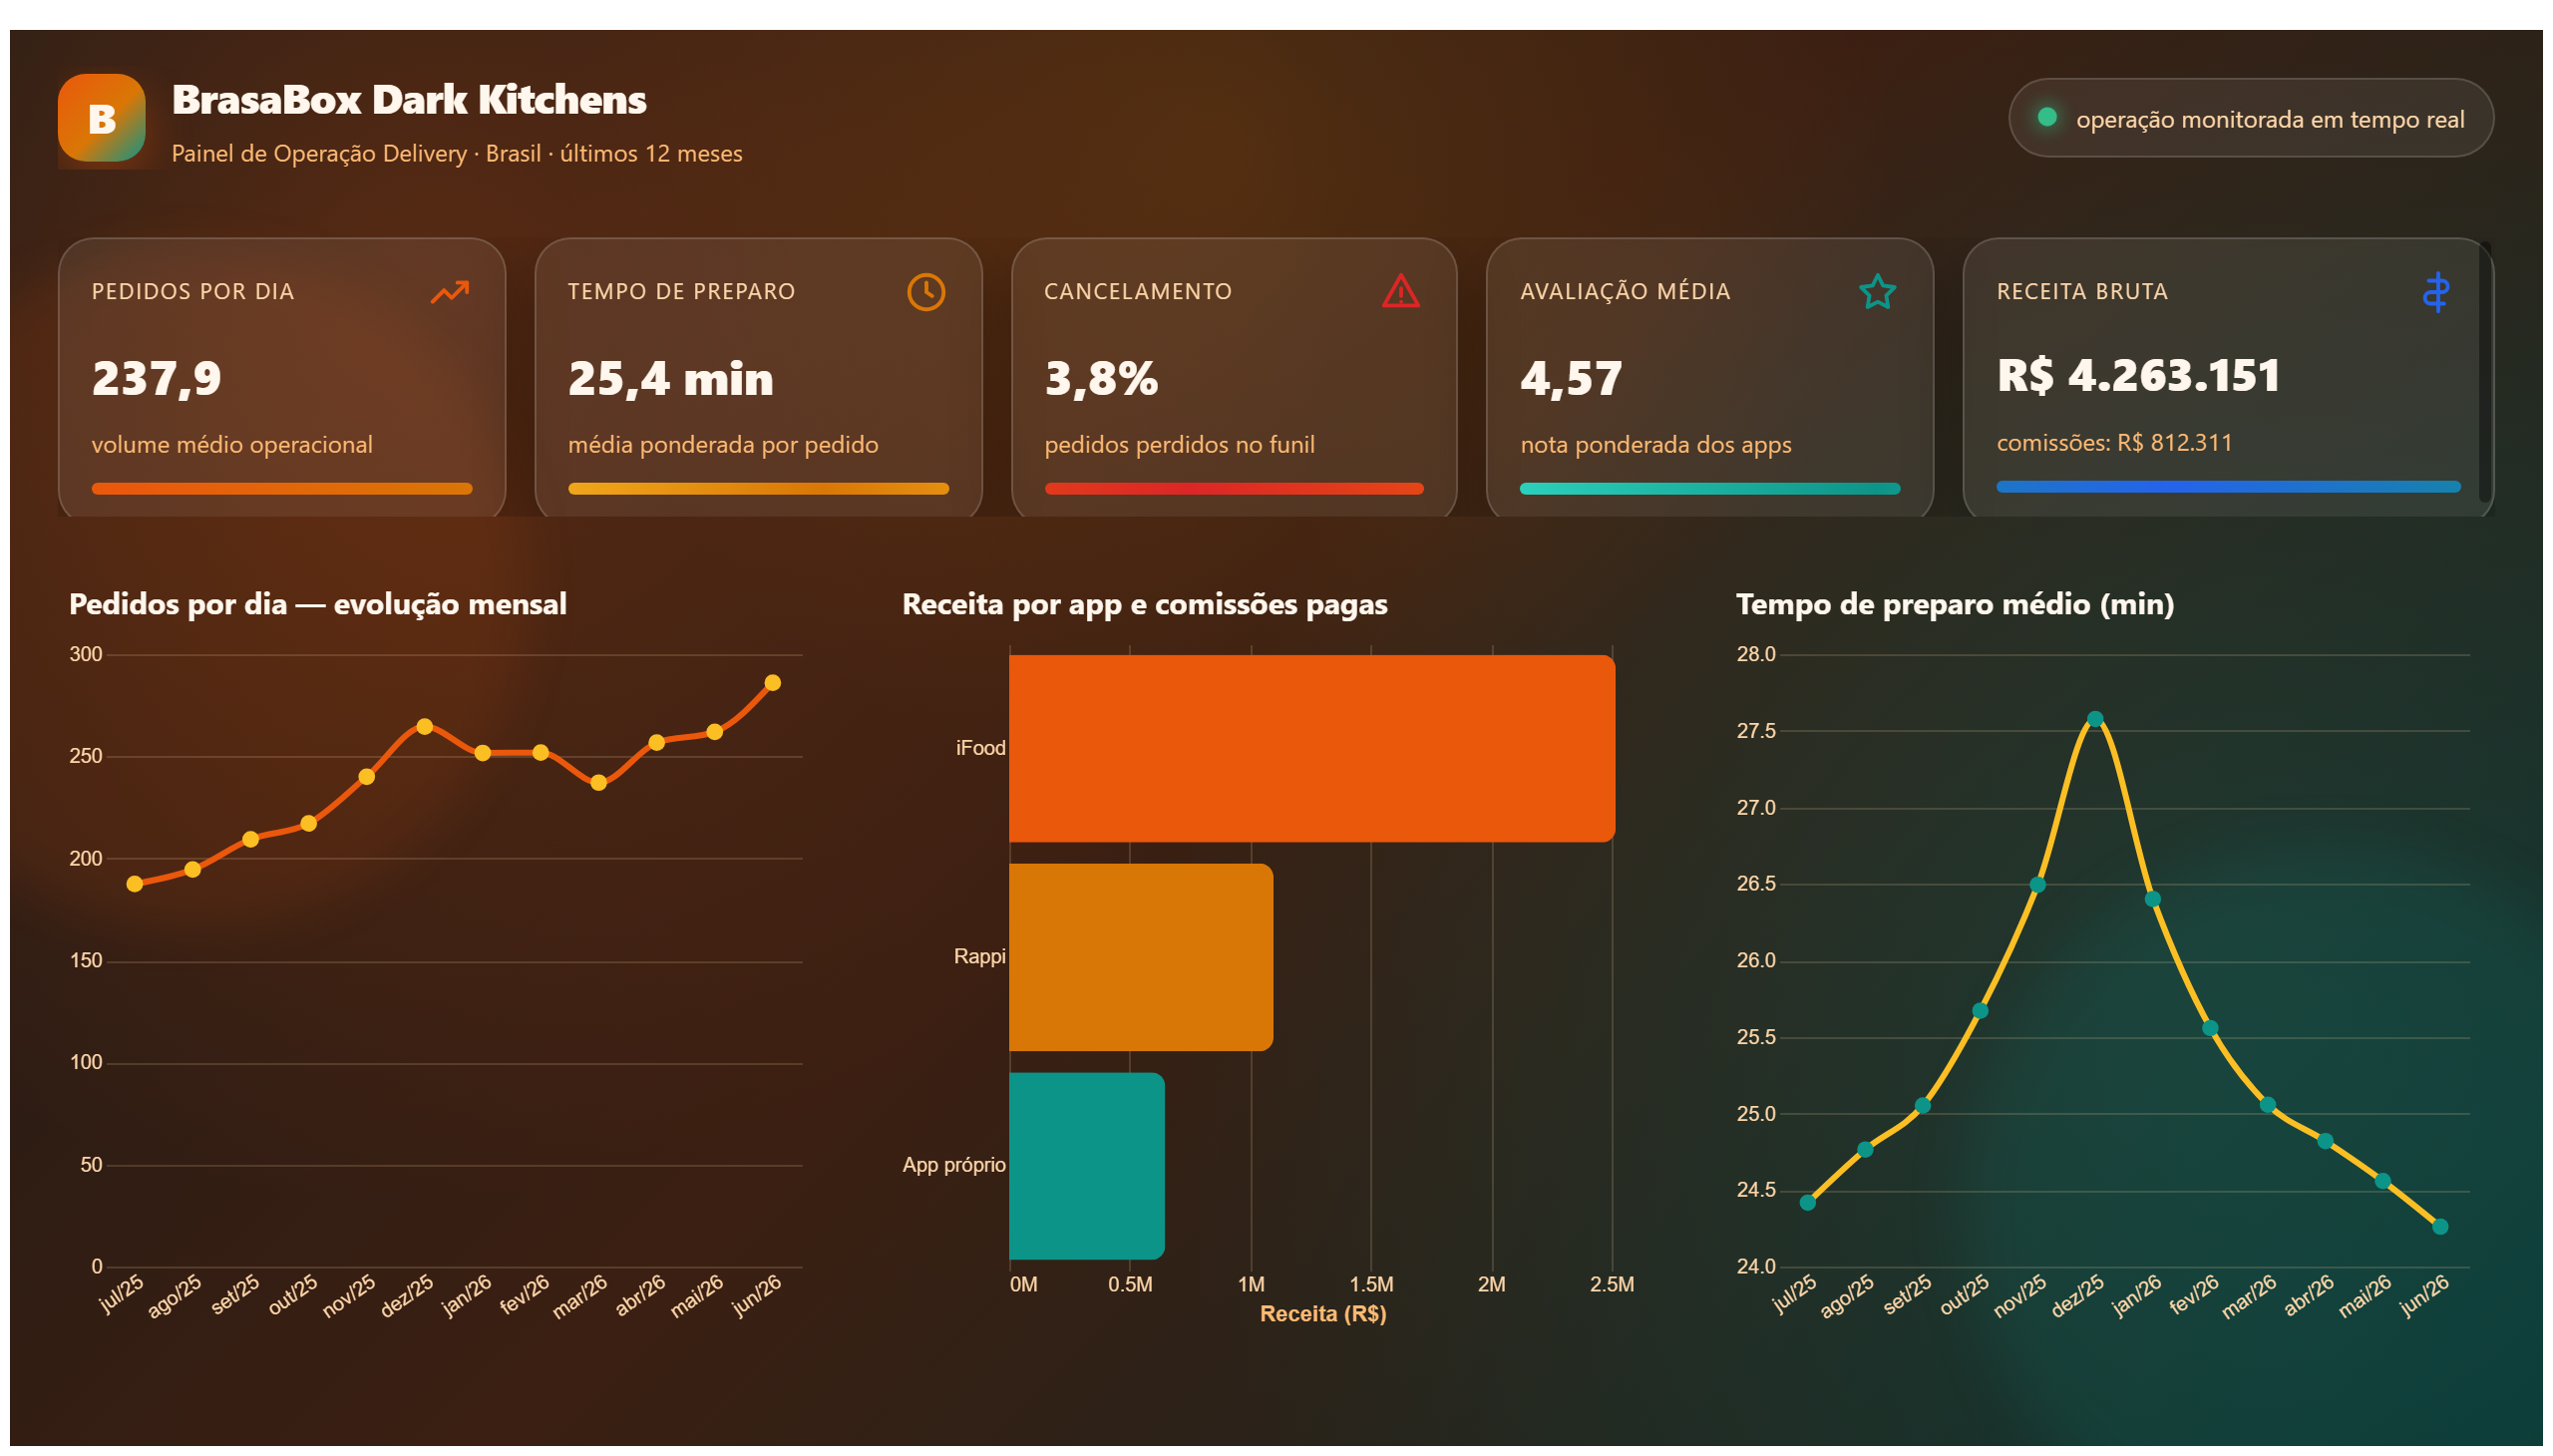Click the 'comissões: R$ 812.311' text
2553x1456 pixels.
click(x=2114, y=443)
